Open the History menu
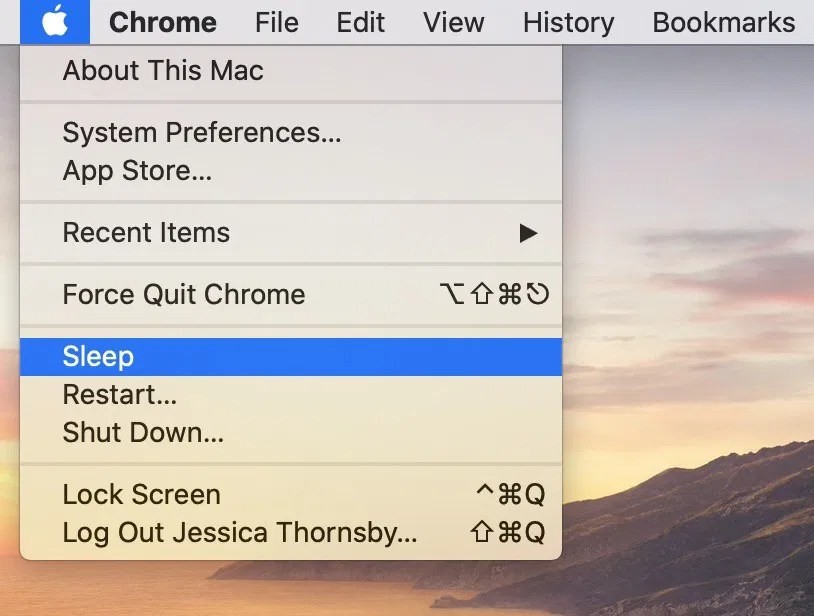Image resolution: width=814 pixels, height=616 pixels. click(x=567, y=22)
